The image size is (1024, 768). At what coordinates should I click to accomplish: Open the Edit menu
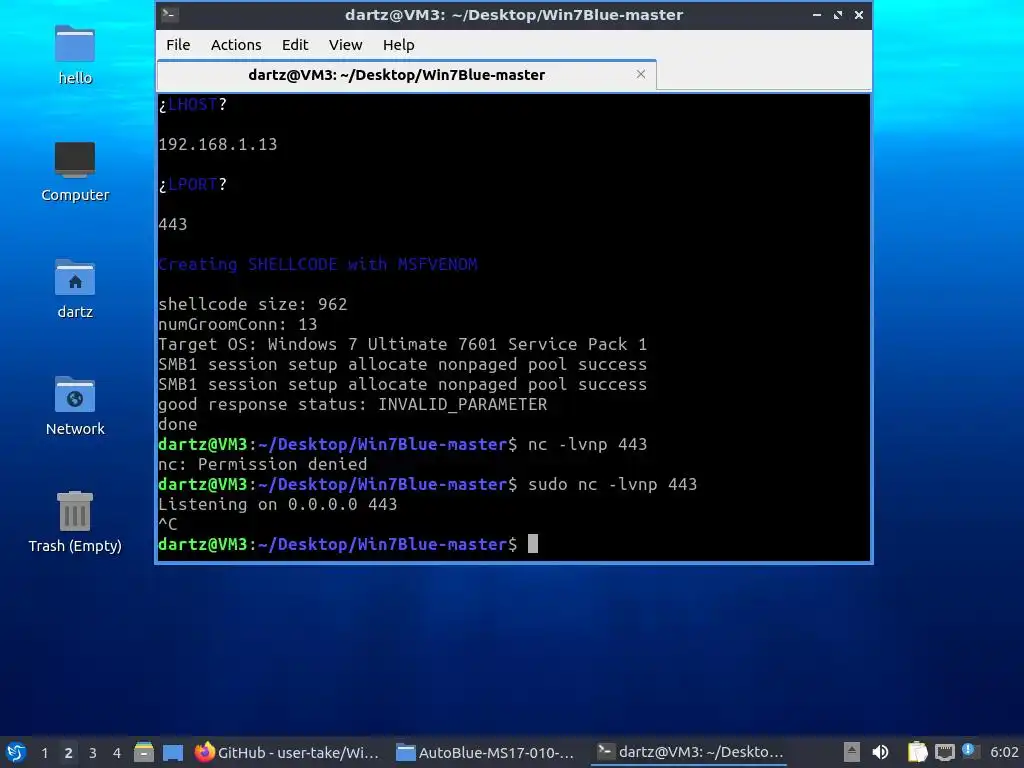(295, 45)
